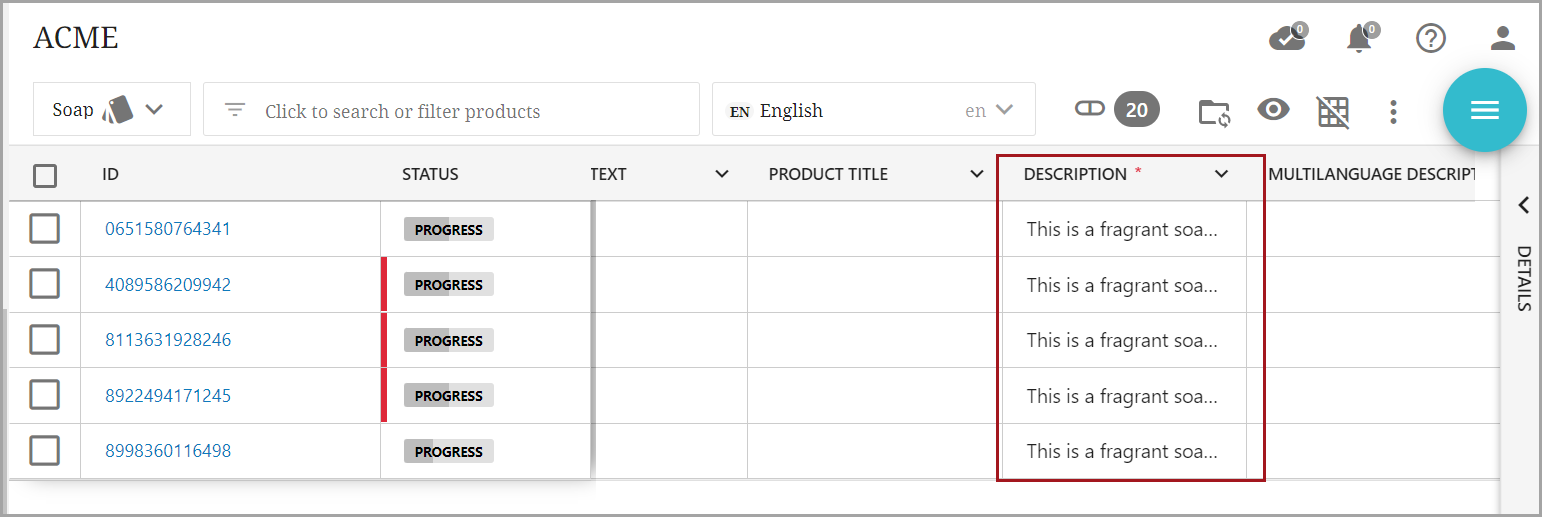
Task: Select checkbox for product 0651580764341
Action: [45, 229]
